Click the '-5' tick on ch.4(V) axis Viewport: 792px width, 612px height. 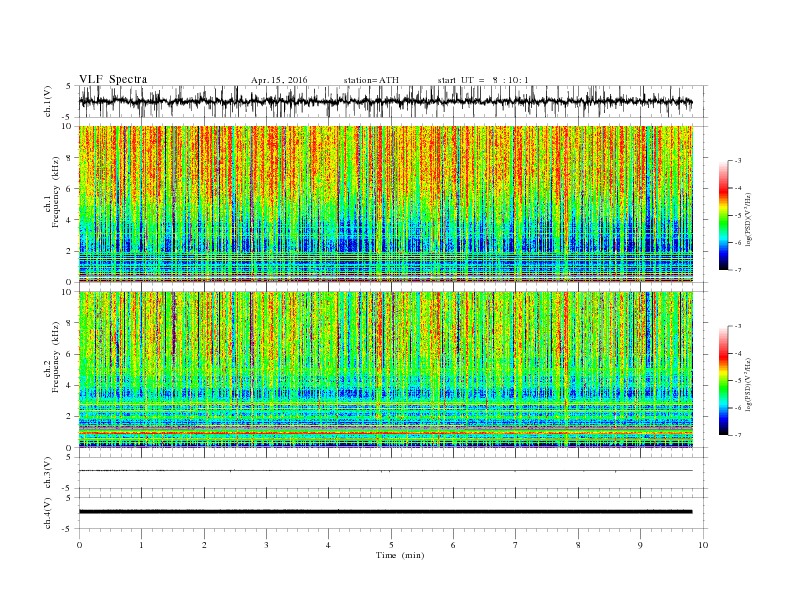[68, 529]
